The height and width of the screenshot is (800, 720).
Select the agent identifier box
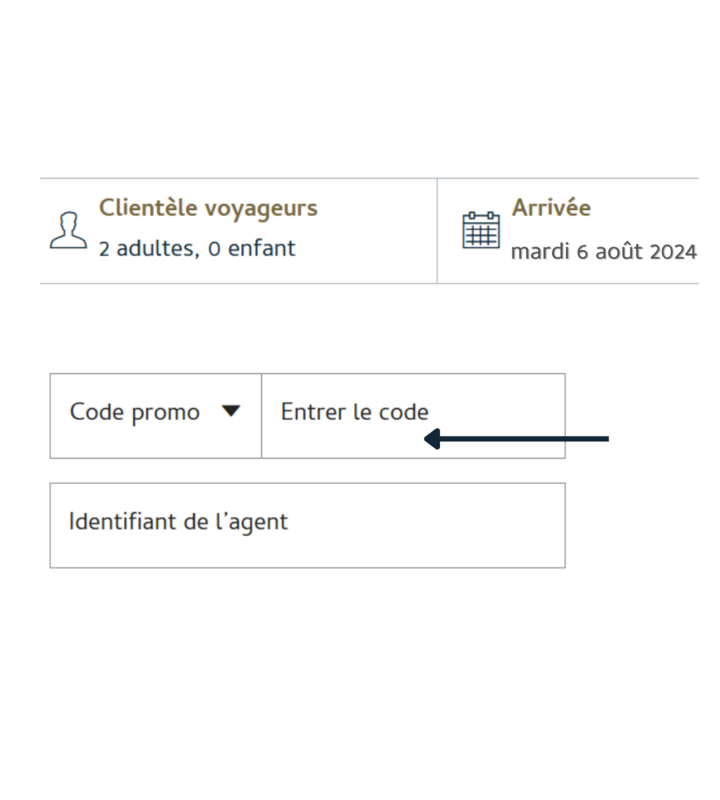point(307,525)
